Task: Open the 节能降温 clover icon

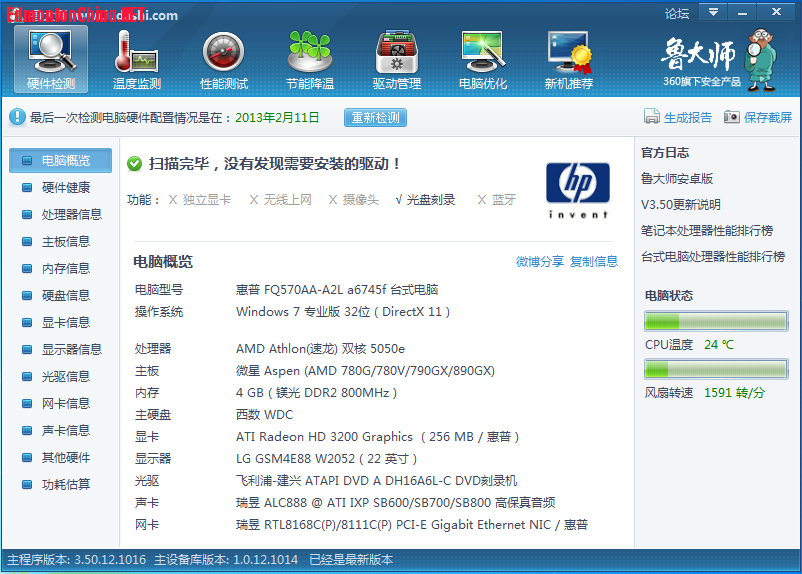Action: pyautogui.click(x=310, y=59)
